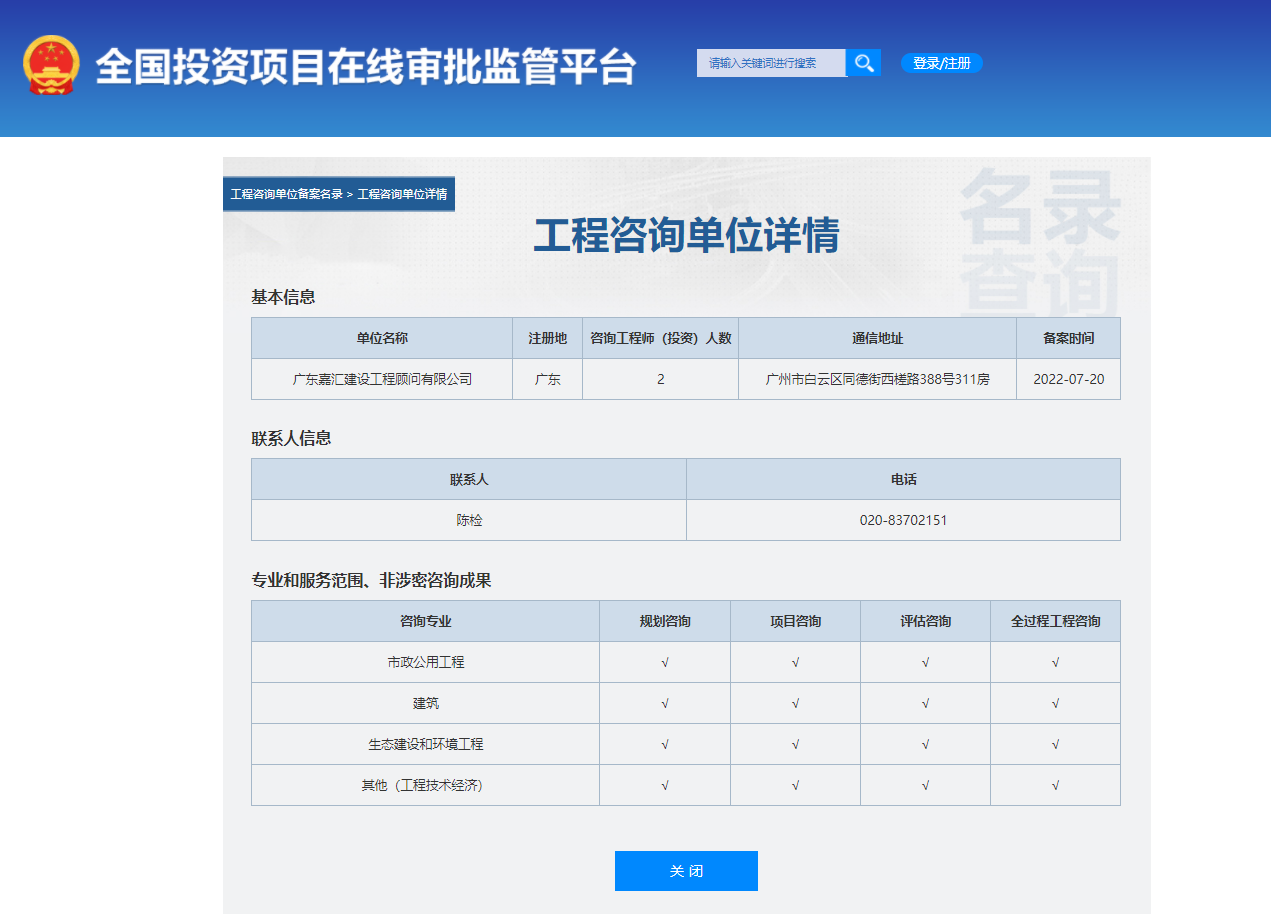1274x914 pixels.
Task: Click 建筑 checkmark under 项目咨询
Action: [x=796, y=703]
